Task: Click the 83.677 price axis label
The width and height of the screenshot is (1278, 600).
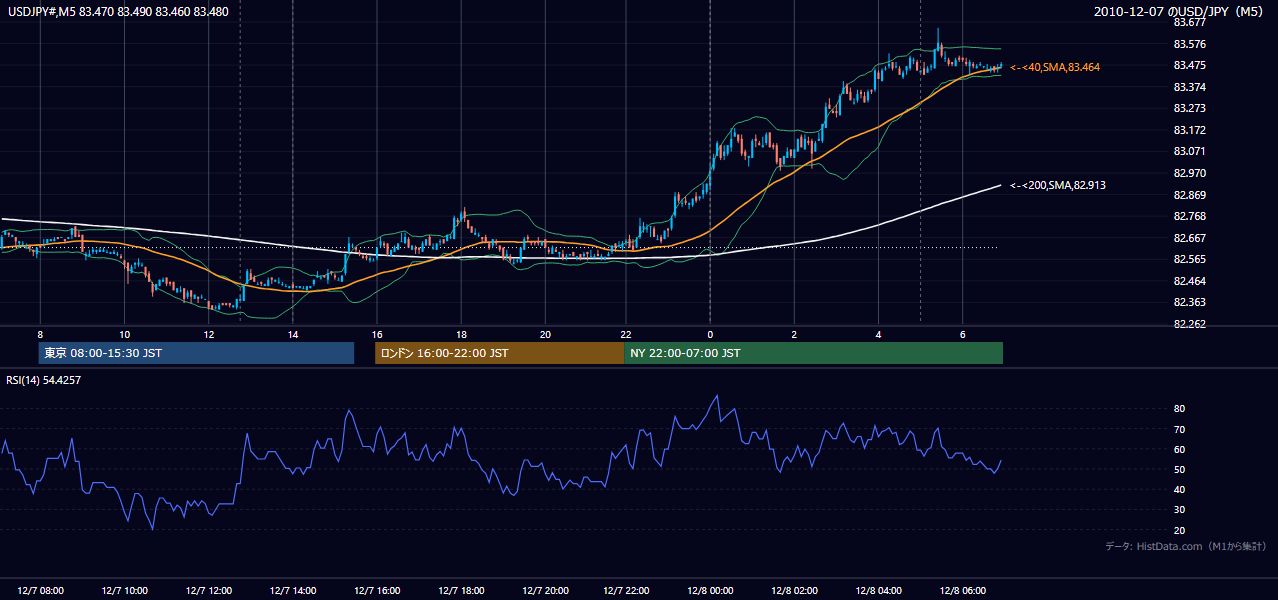Action: point(1189,22)
